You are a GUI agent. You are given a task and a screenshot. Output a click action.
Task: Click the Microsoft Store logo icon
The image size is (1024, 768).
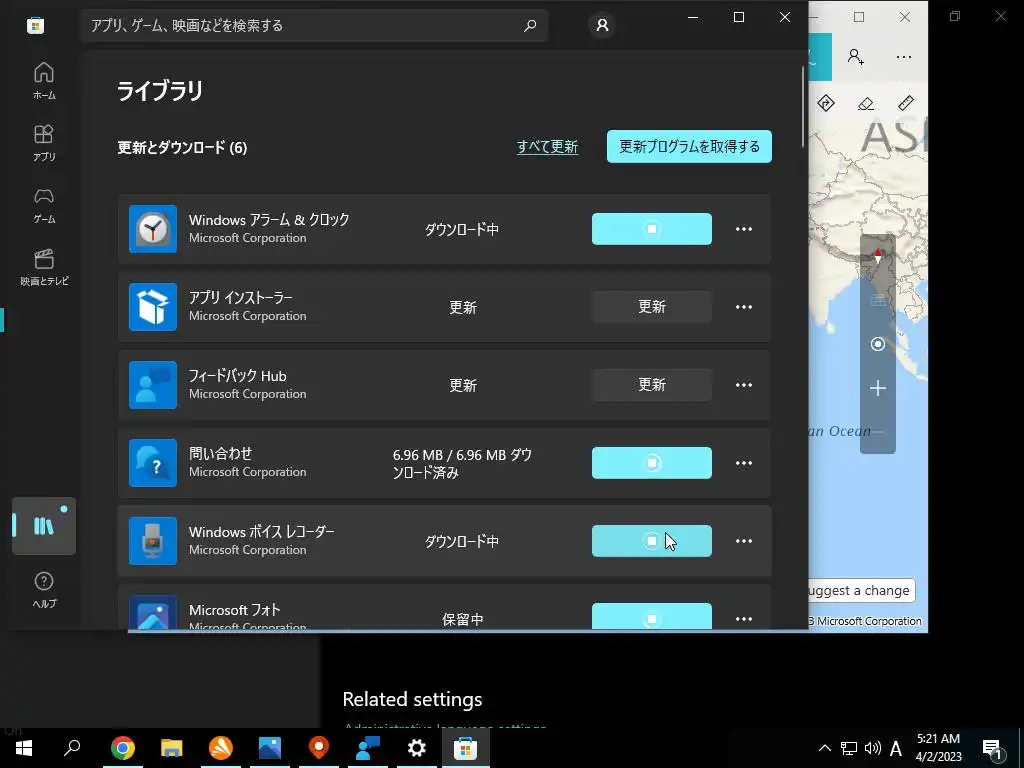pyautogui.click(x=35, y=25)
